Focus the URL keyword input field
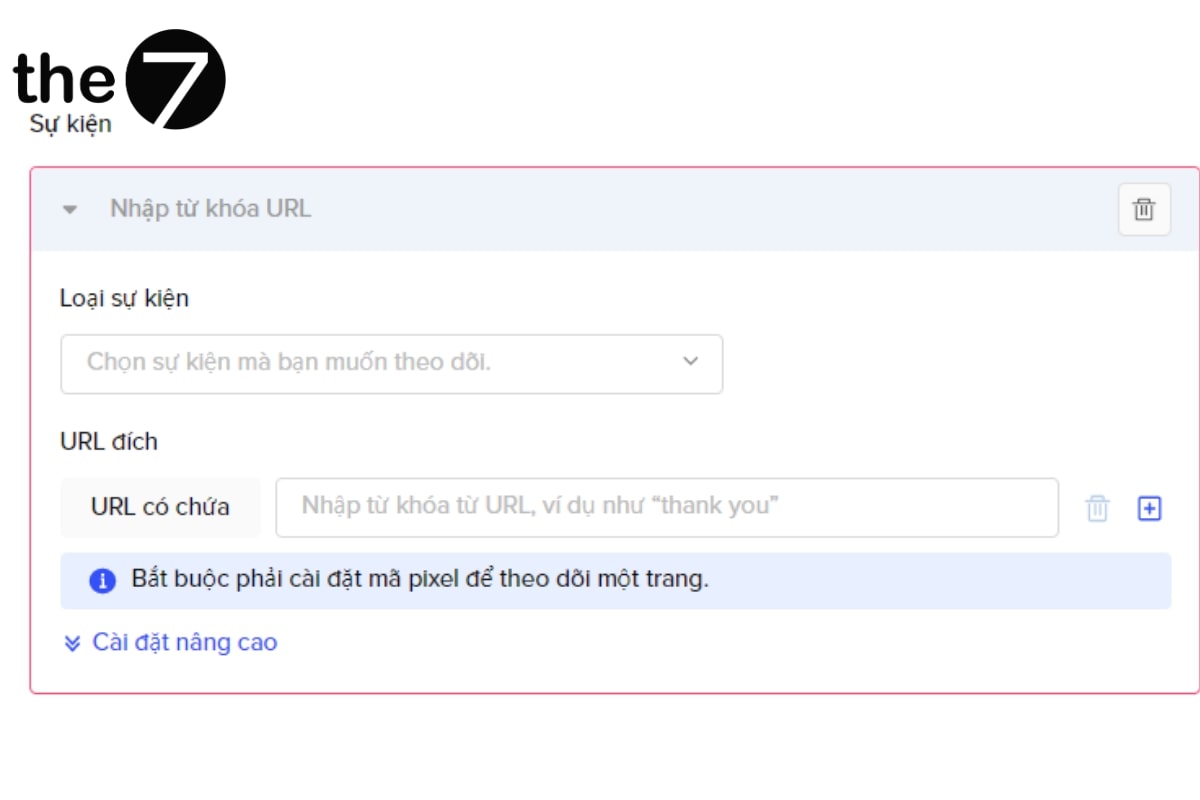This screenshot has width=1200, height=800. pos(666,507)
